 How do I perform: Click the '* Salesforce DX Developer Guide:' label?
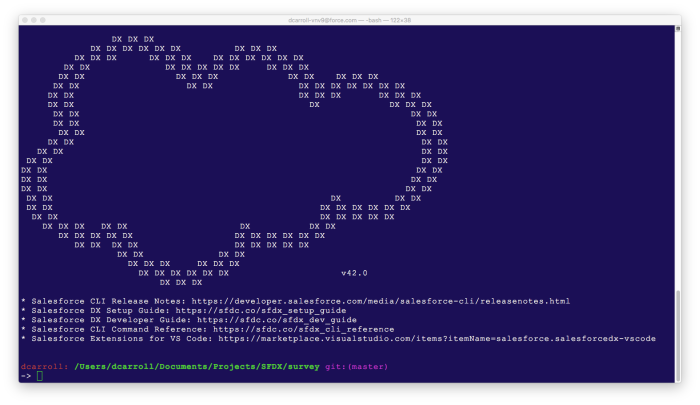click(106, 320)
